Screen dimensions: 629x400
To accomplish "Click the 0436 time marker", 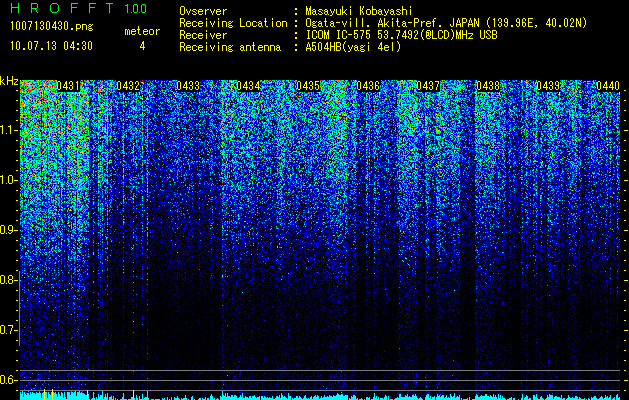I will (x=368, y=86).
